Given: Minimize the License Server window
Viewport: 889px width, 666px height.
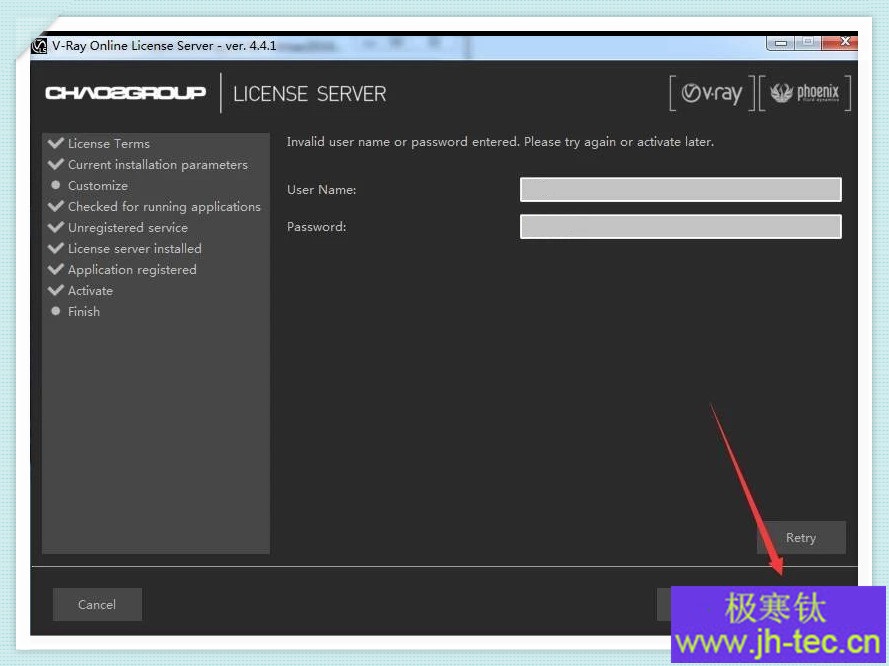Looking at the screenshot, I should [x=781, y=43].
